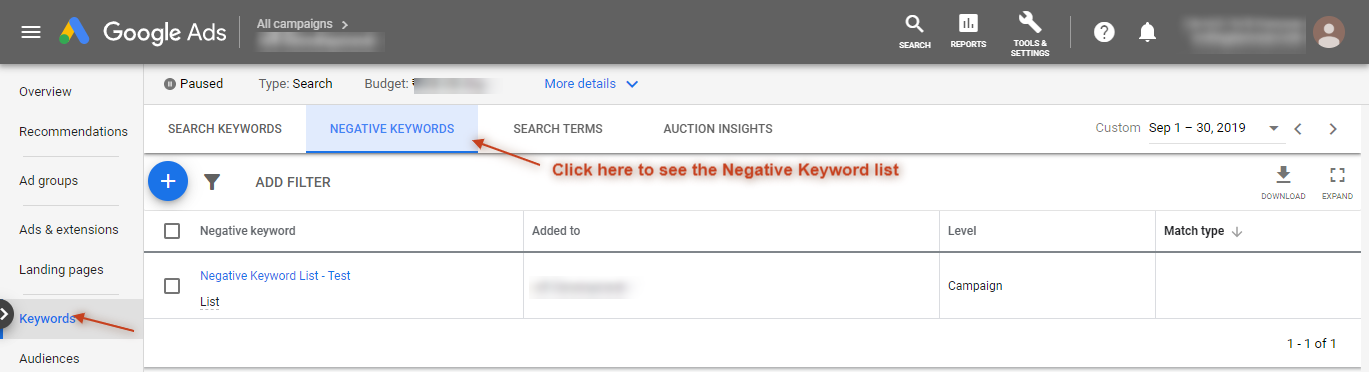Tick the select-all checkbox in header

(x=172, y=231)
